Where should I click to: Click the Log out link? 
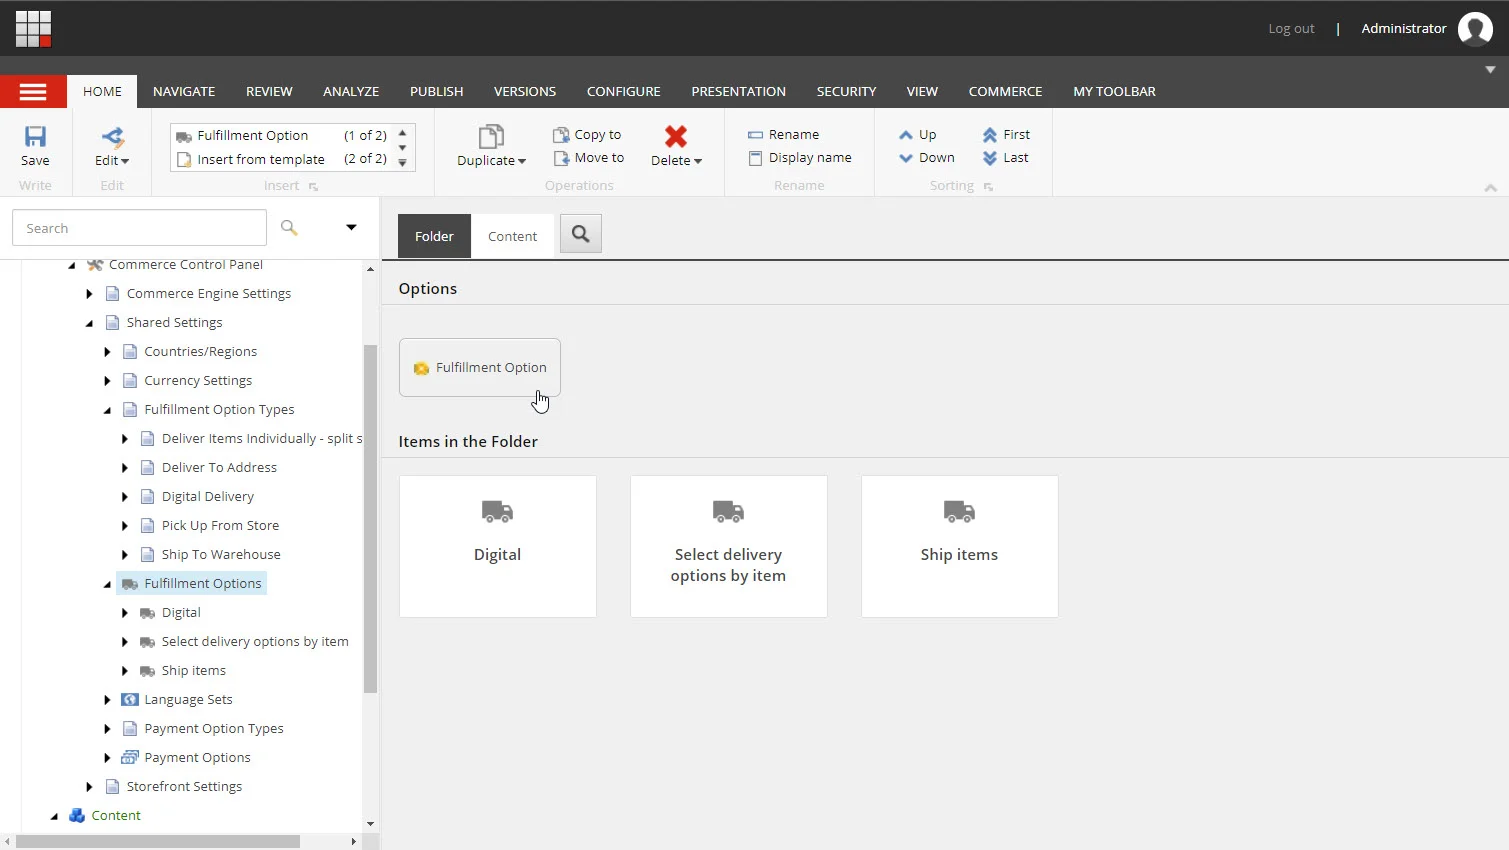[x=1291, y=29]
